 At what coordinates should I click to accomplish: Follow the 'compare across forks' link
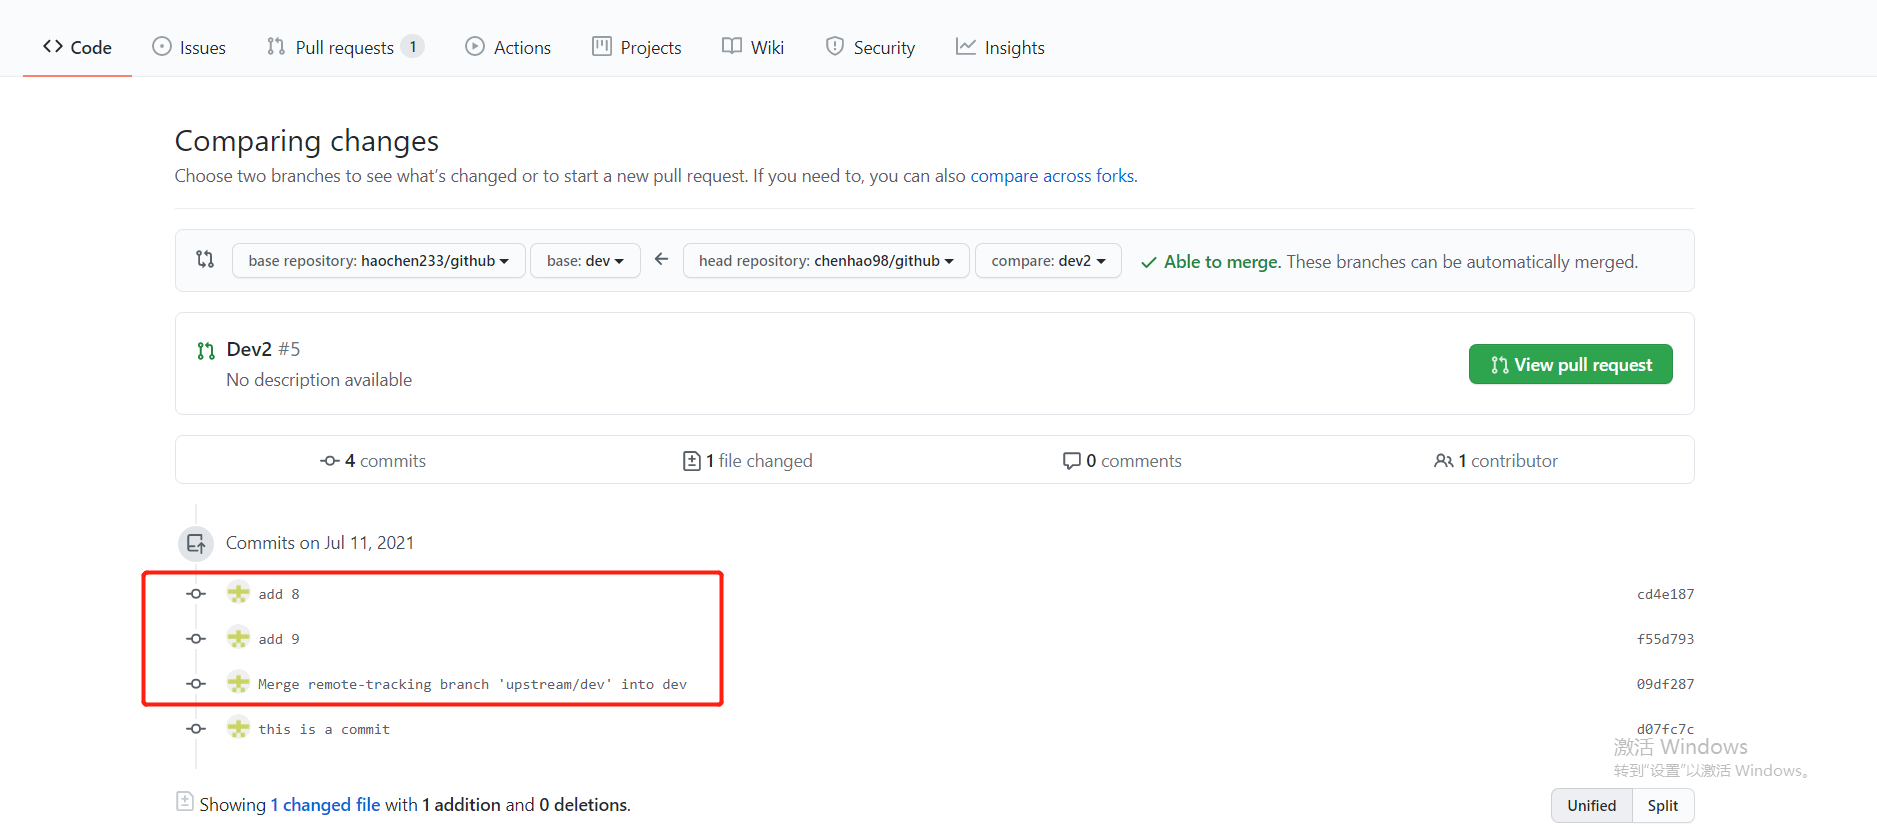[1052, 176]
